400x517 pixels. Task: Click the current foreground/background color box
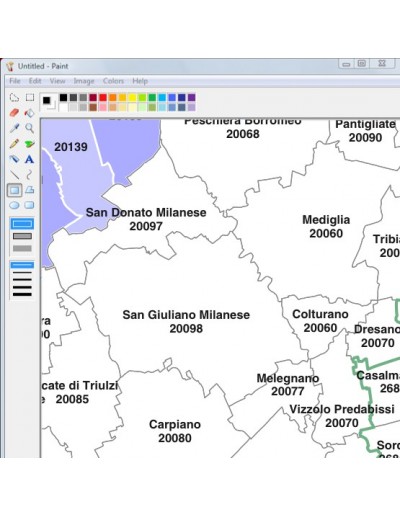pyautogui.click(x=49, y=102)
